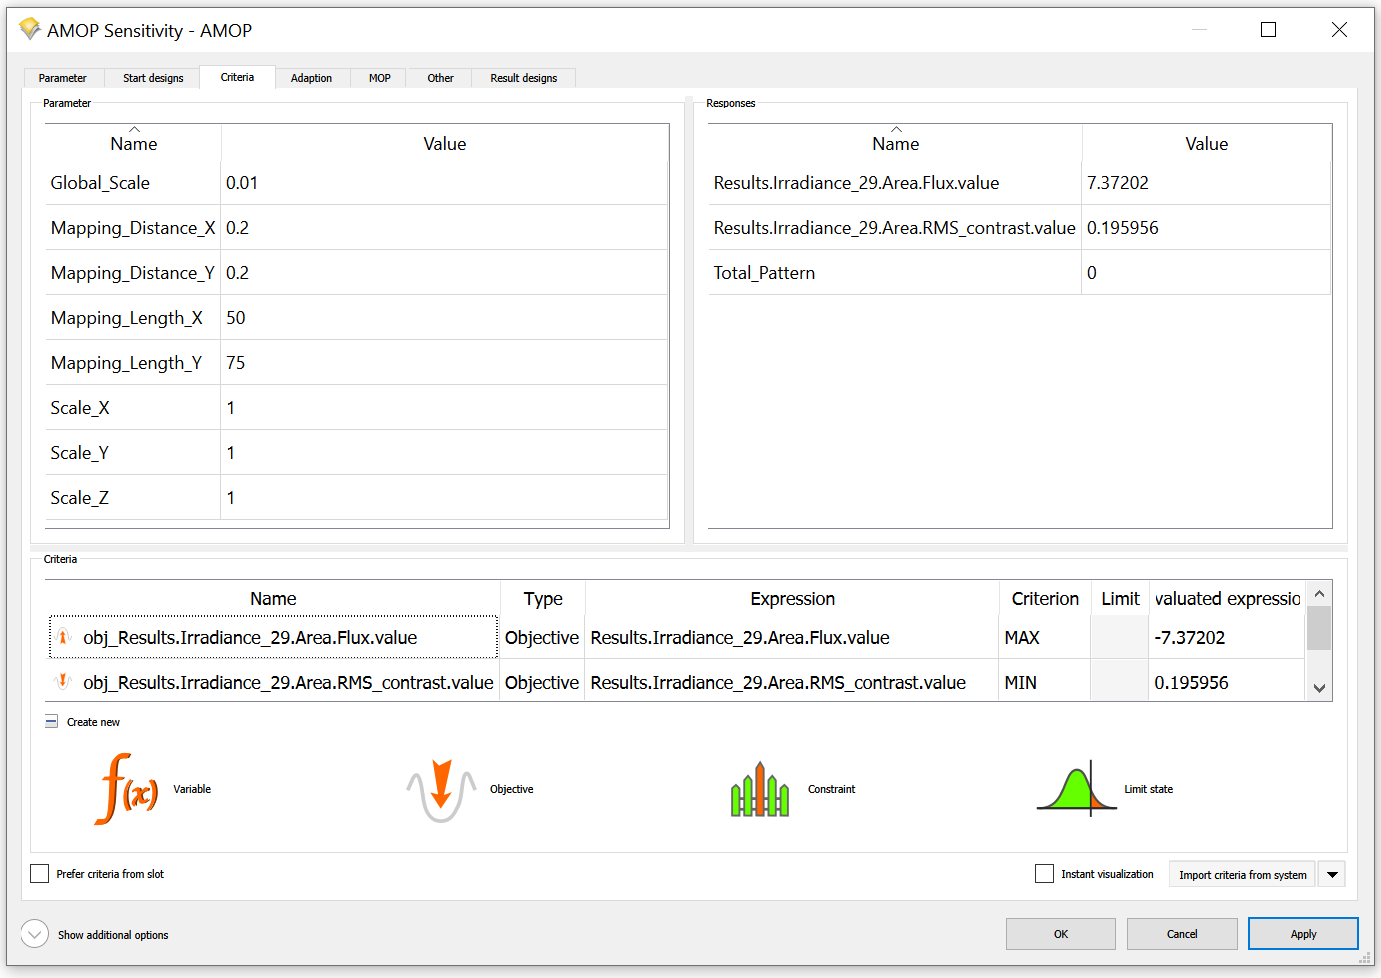Click the Value header in Responses table
The width and height of the screenshot is (1381, 978).
pyautogui.click(x=1206, y=144)
